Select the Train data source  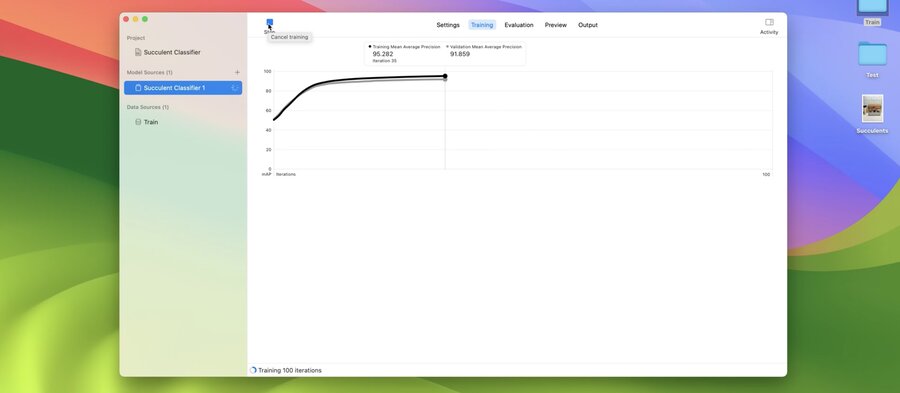coord(183,122)
